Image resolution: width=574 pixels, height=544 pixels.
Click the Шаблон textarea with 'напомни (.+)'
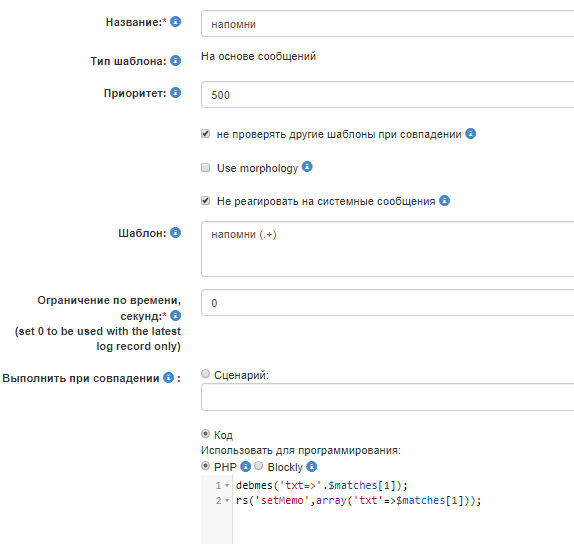click(387, 249)
